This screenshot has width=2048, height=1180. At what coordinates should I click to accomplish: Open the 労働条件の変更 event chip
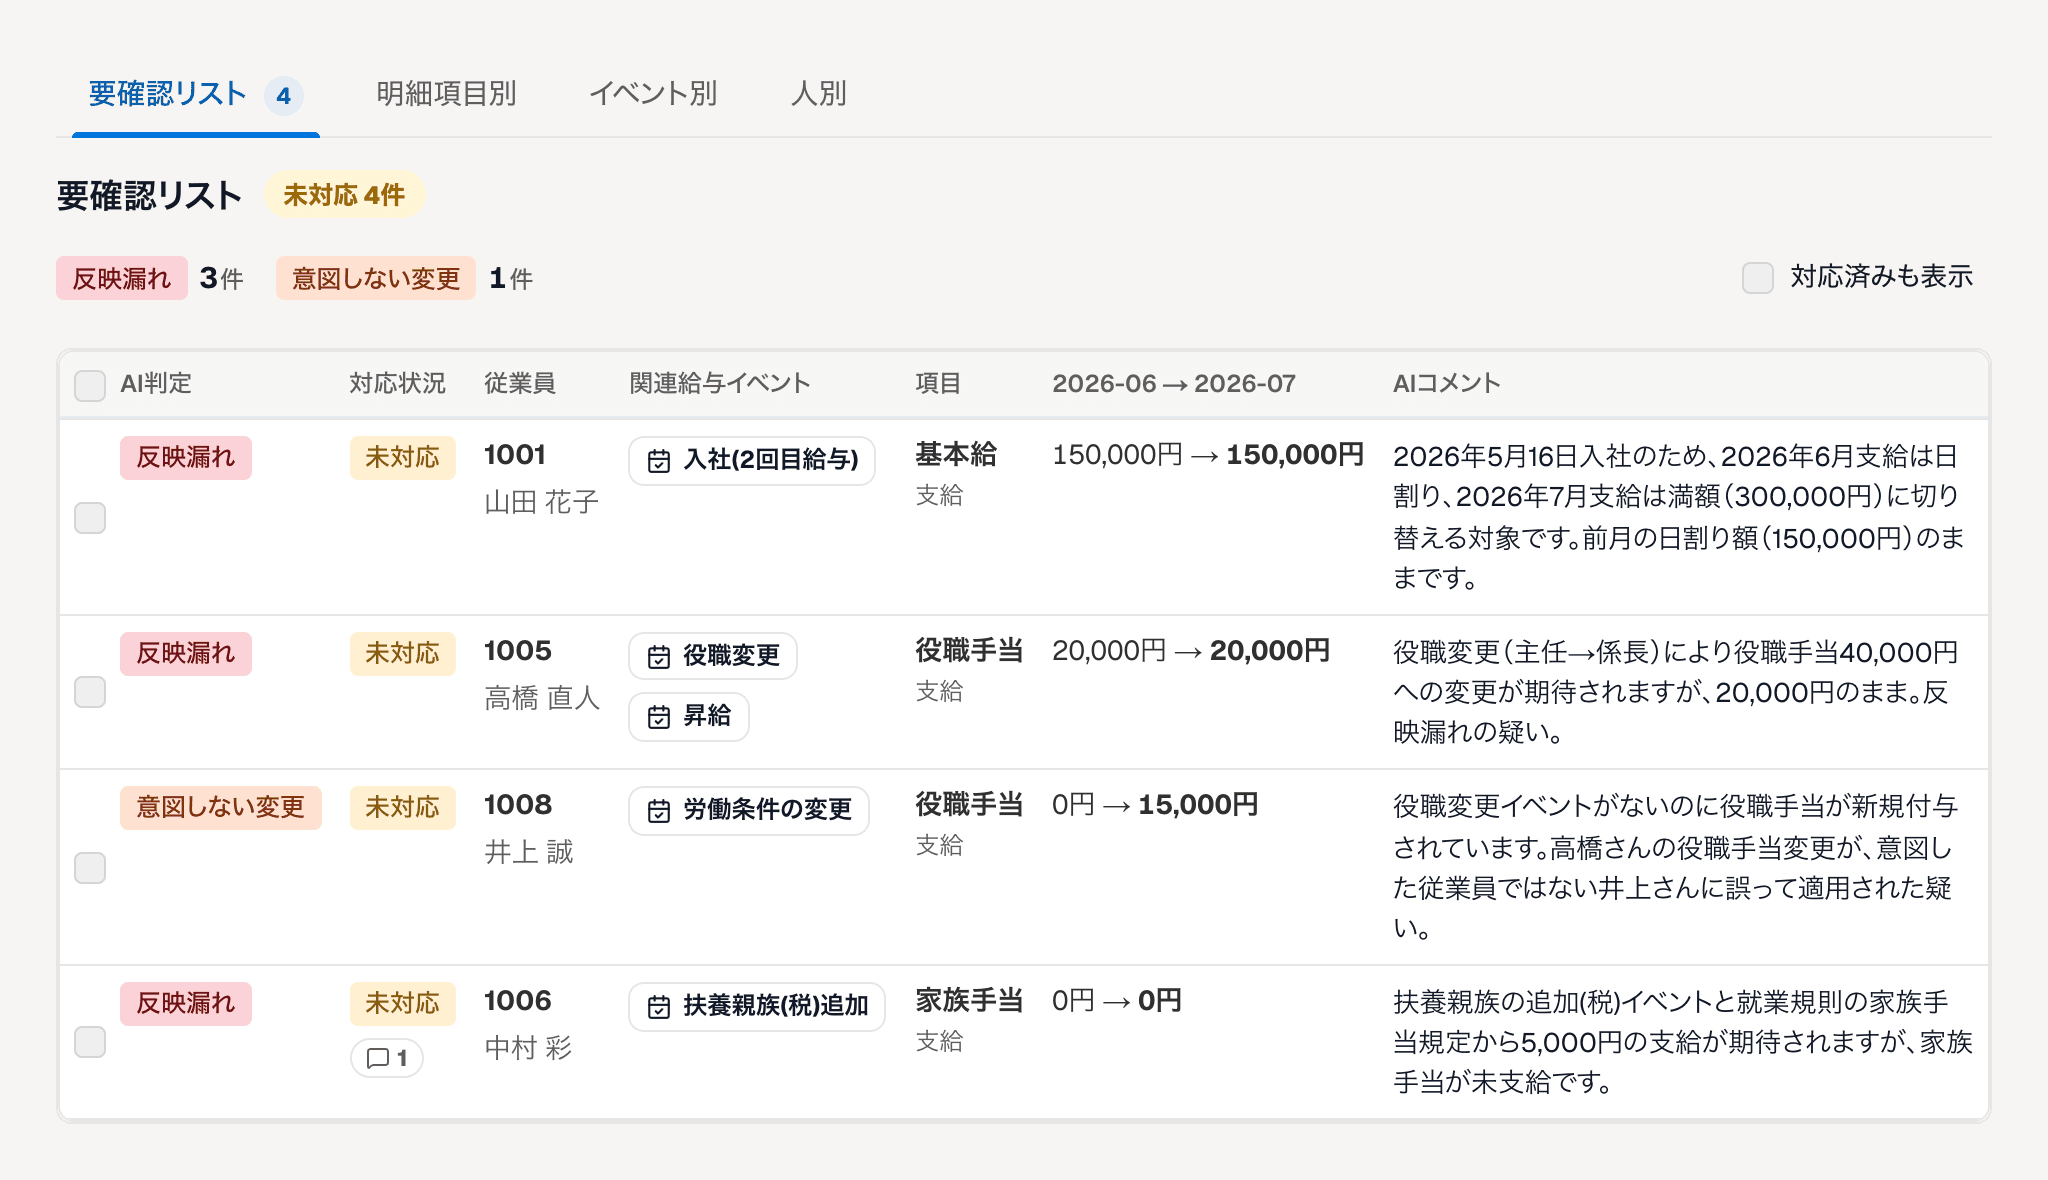749,810
